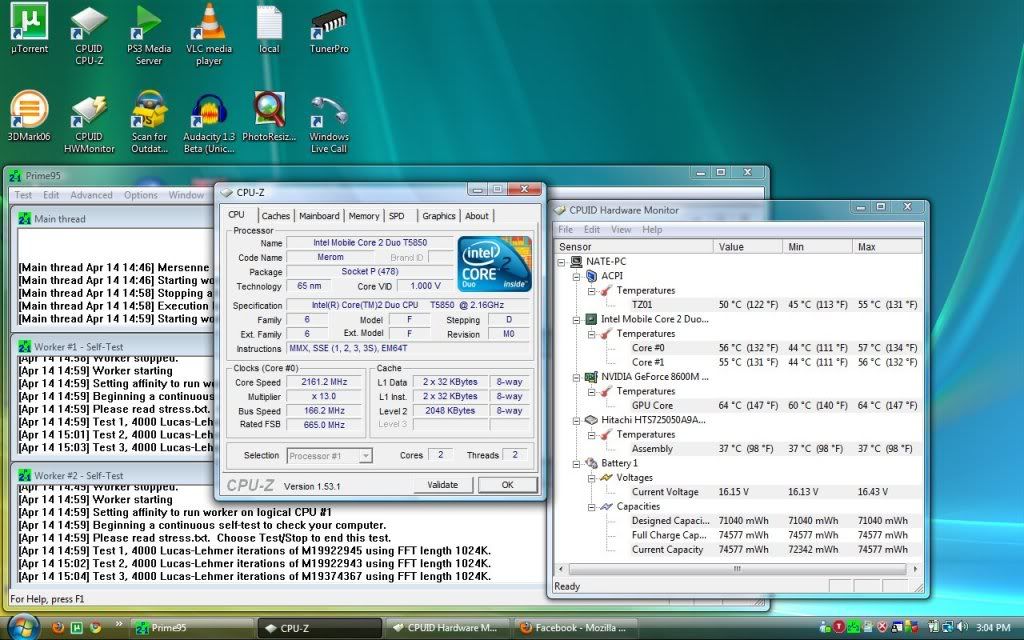This screenshot has height=640, width=1024.
Task: Collapse the Voltages node under Battery 1
Action: point(592,477)
